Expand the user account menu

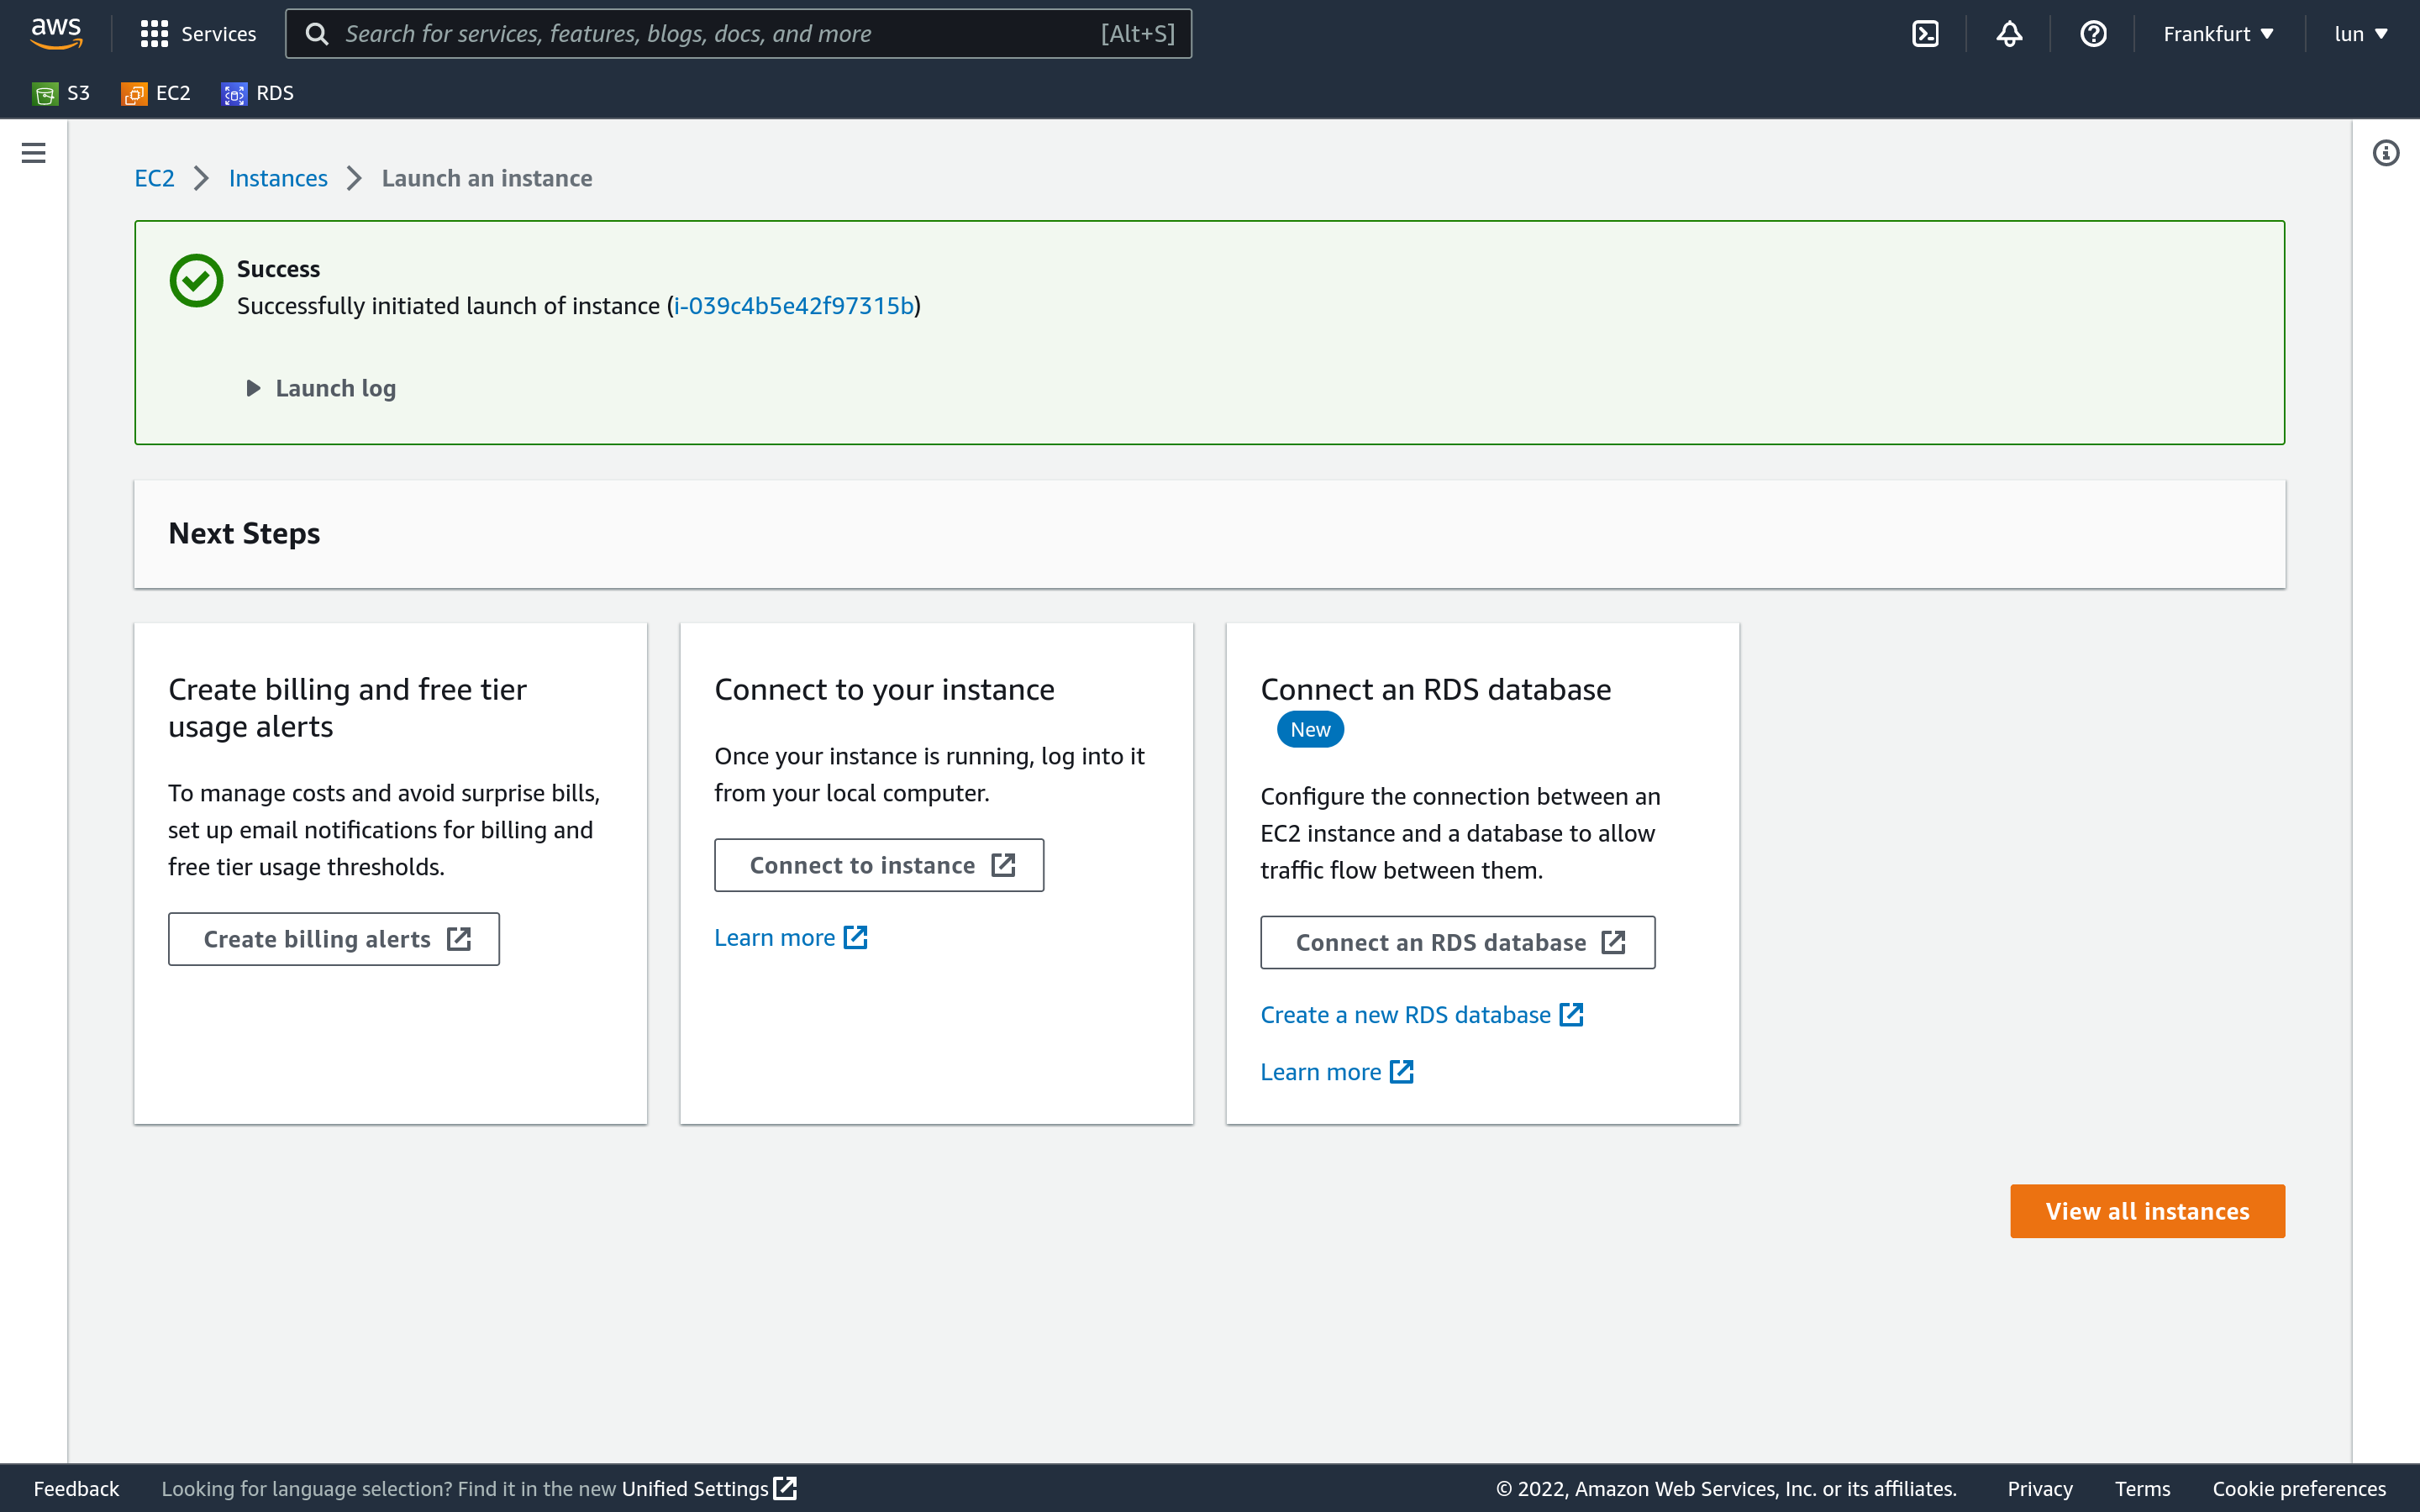pyautogui.click(x=2361, y=33)
